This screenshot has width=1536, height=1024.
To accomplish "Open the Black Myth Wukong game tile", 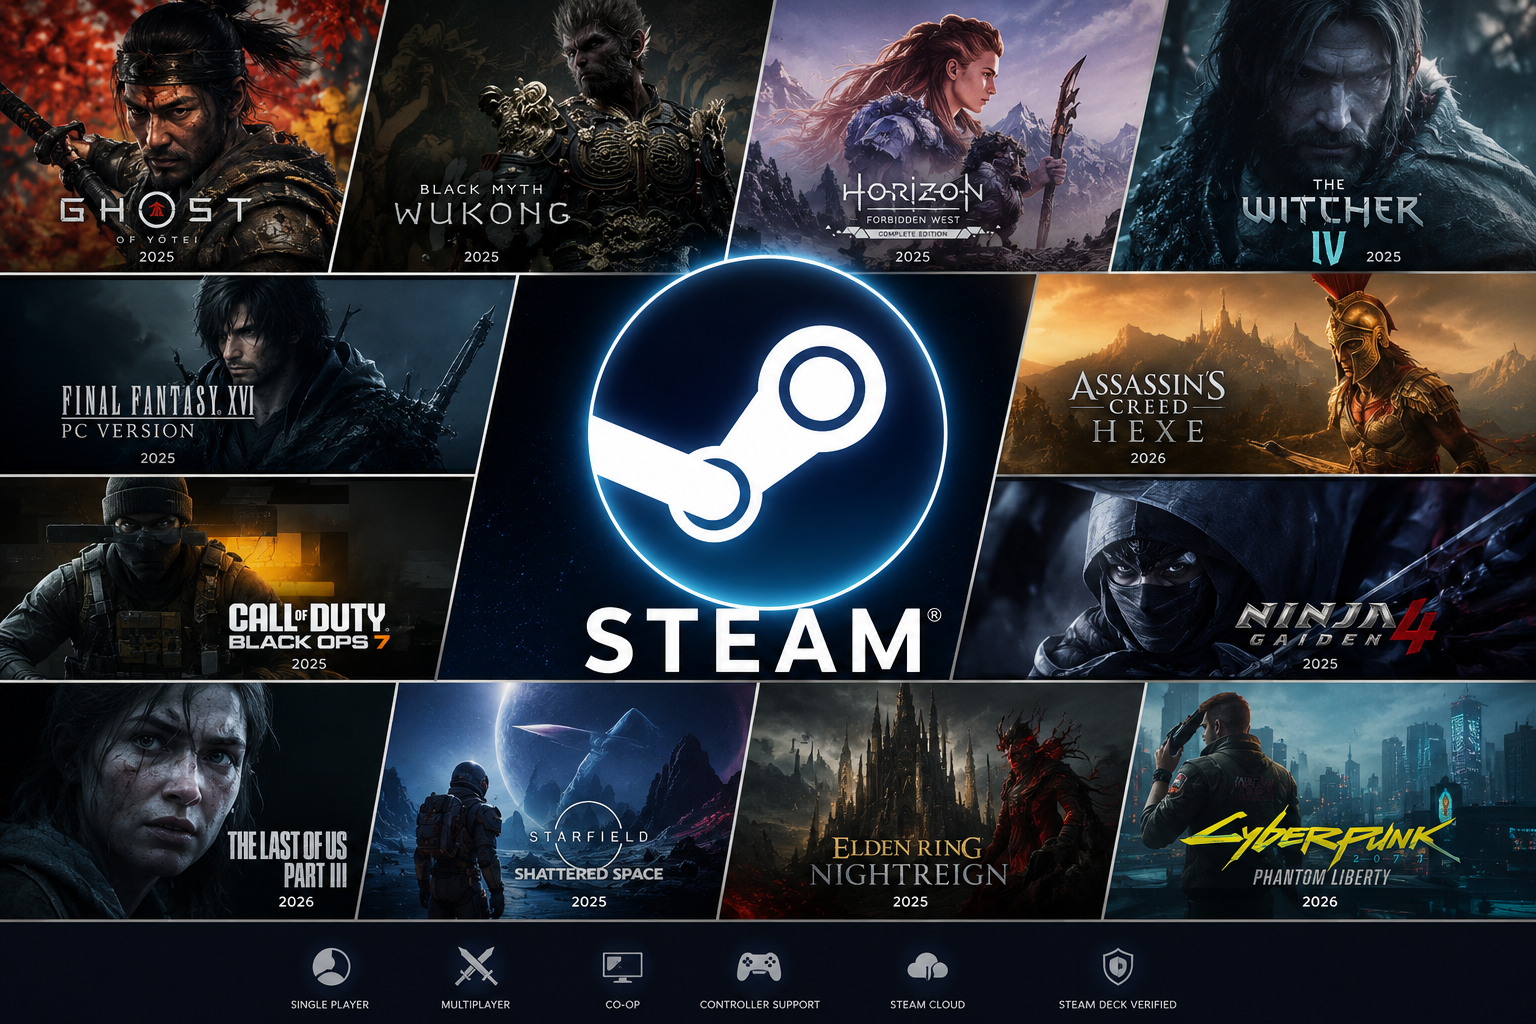I will 550,135.
